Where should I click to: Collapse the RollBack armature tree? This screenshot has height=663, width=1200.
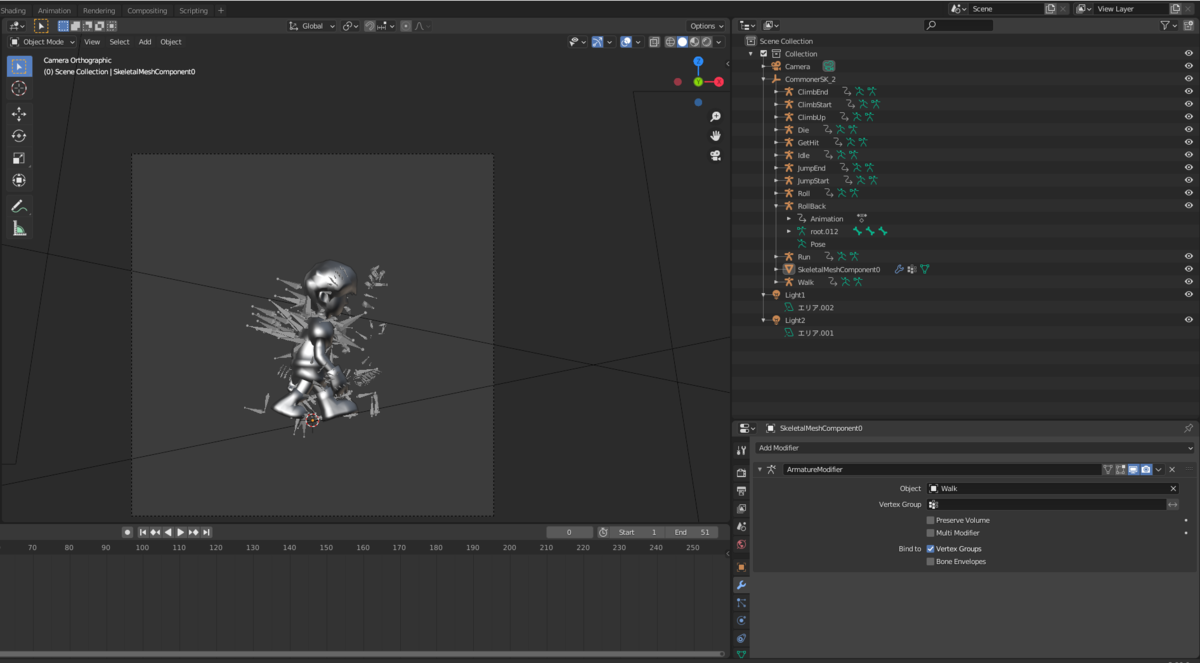pyautogui.click(x=776, y=206)
